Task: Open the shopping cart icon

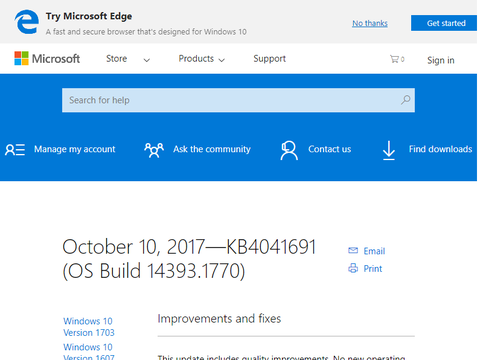Action: (x=394, y=59)
